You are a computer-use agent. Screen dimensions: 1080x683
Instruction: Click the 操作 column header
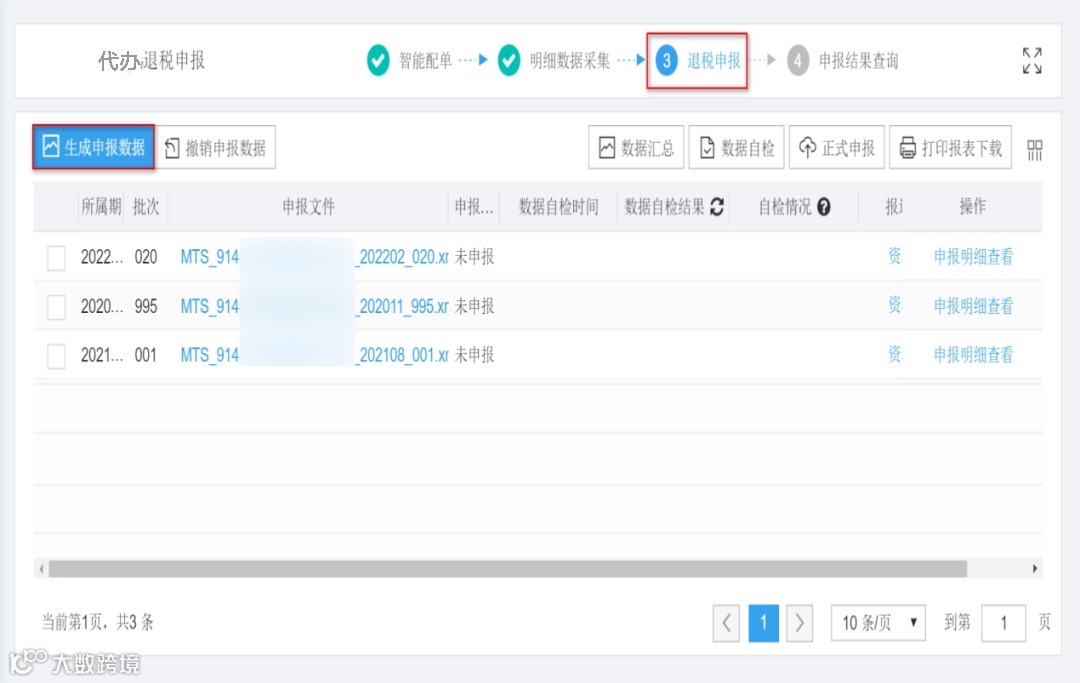click(x=973, y=206)
